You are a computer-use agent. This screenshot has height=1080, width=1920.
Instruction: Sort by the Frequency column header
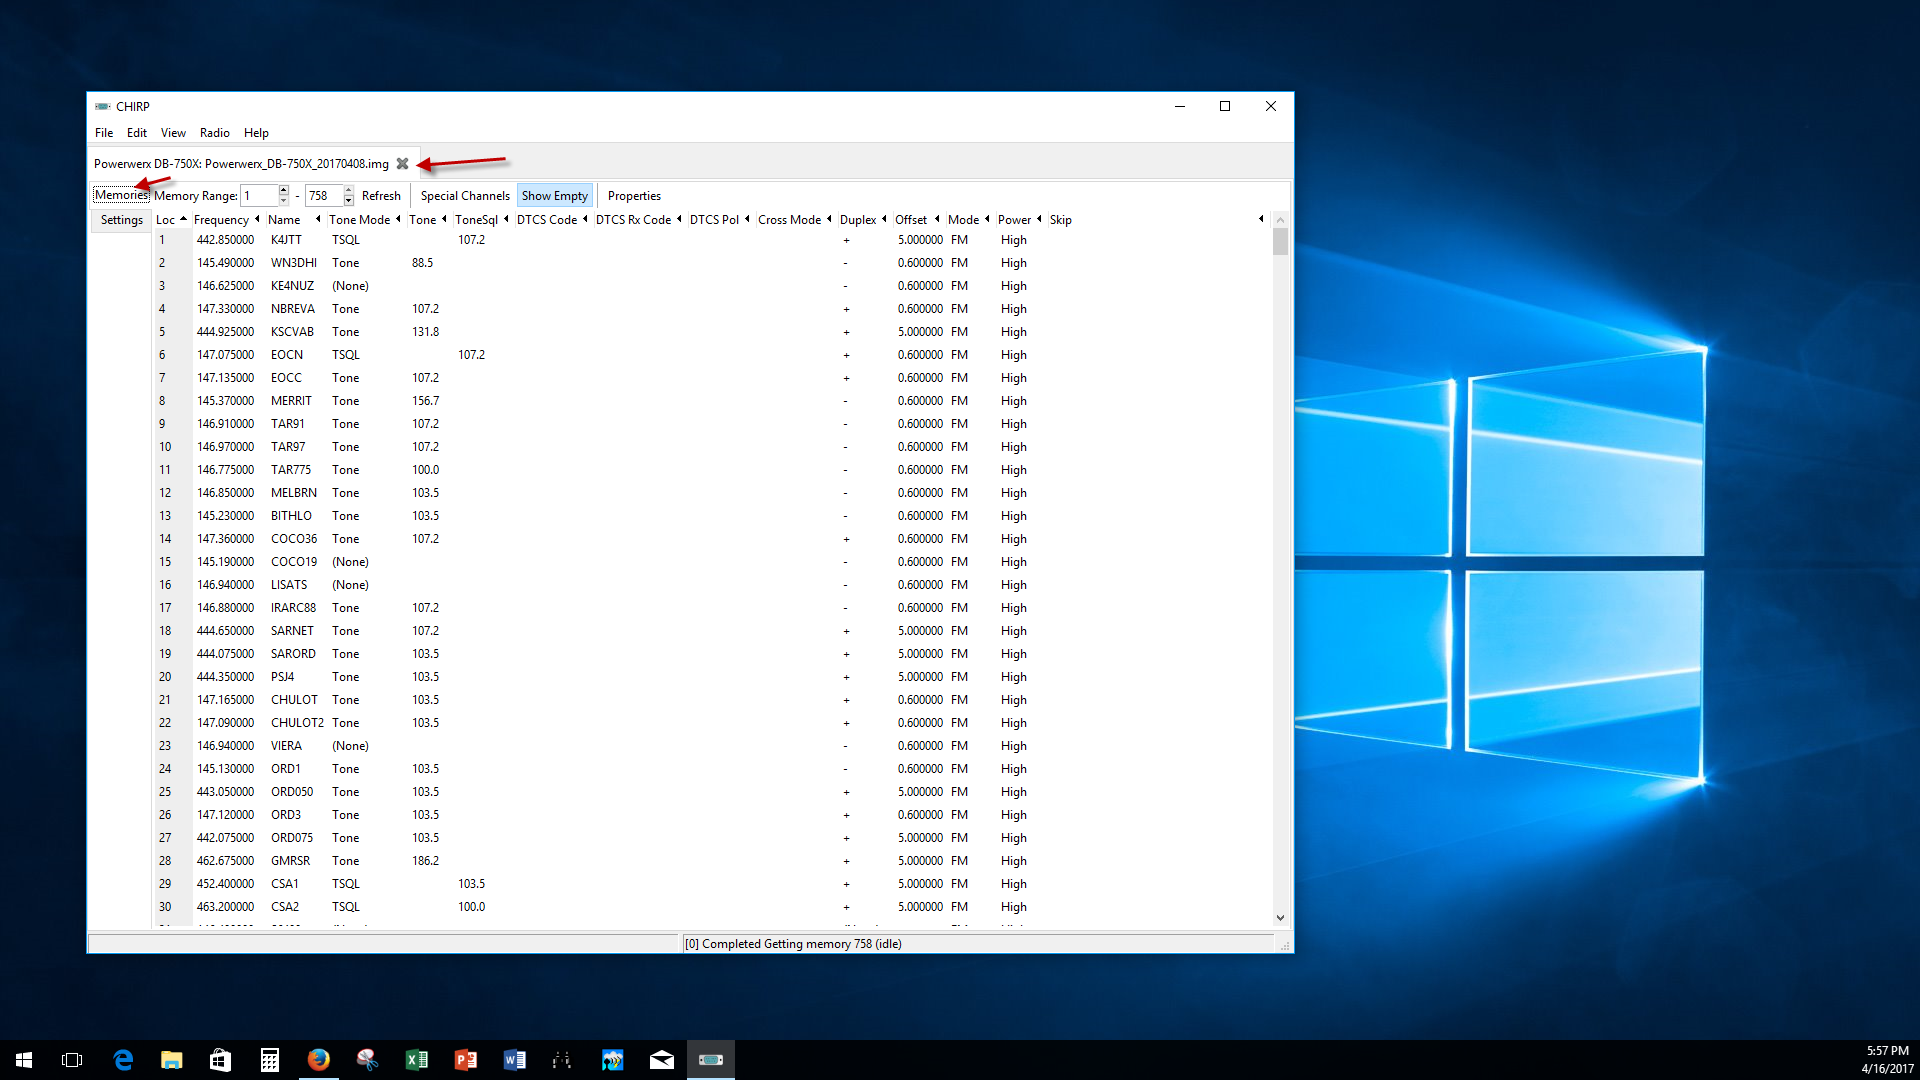(x=226, y=220)
